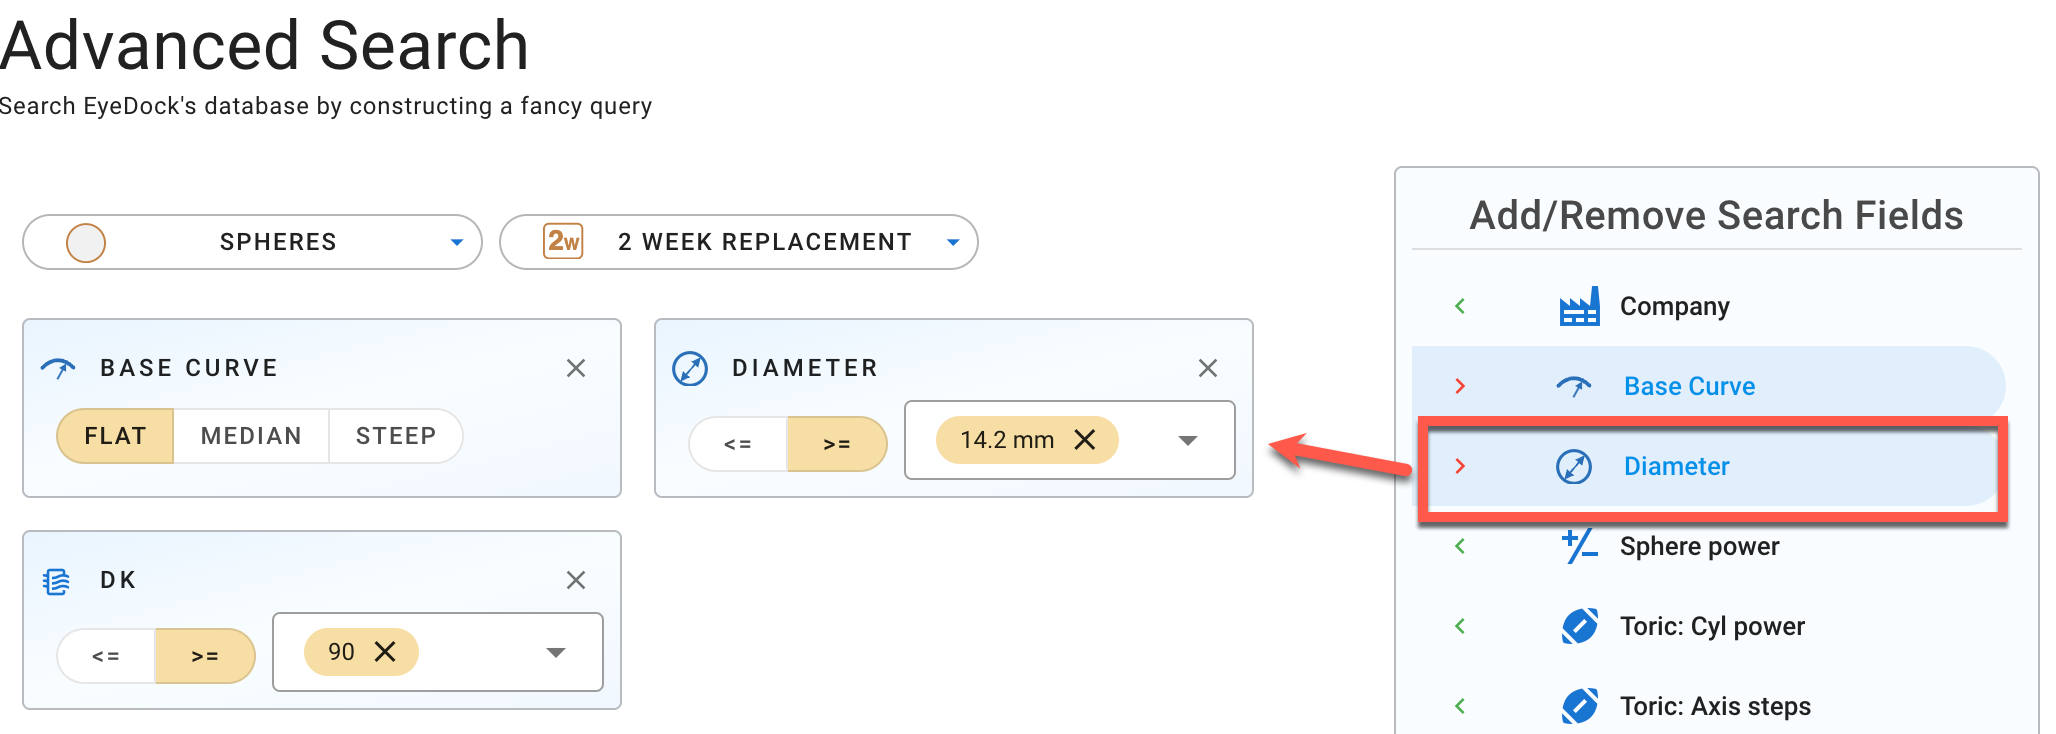Close the Diameter search card
This screenshot has width=2056, height=734.
1208,368
